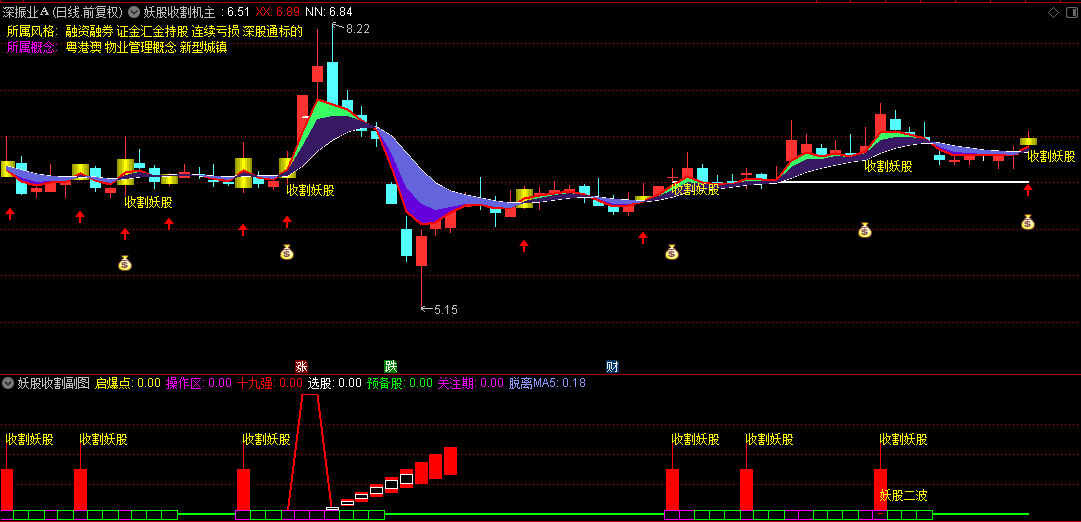Image resolution: width=1081 pixels, height=522 pixels.
Task: Click the 所属风格 label
Action: (32, 31)
